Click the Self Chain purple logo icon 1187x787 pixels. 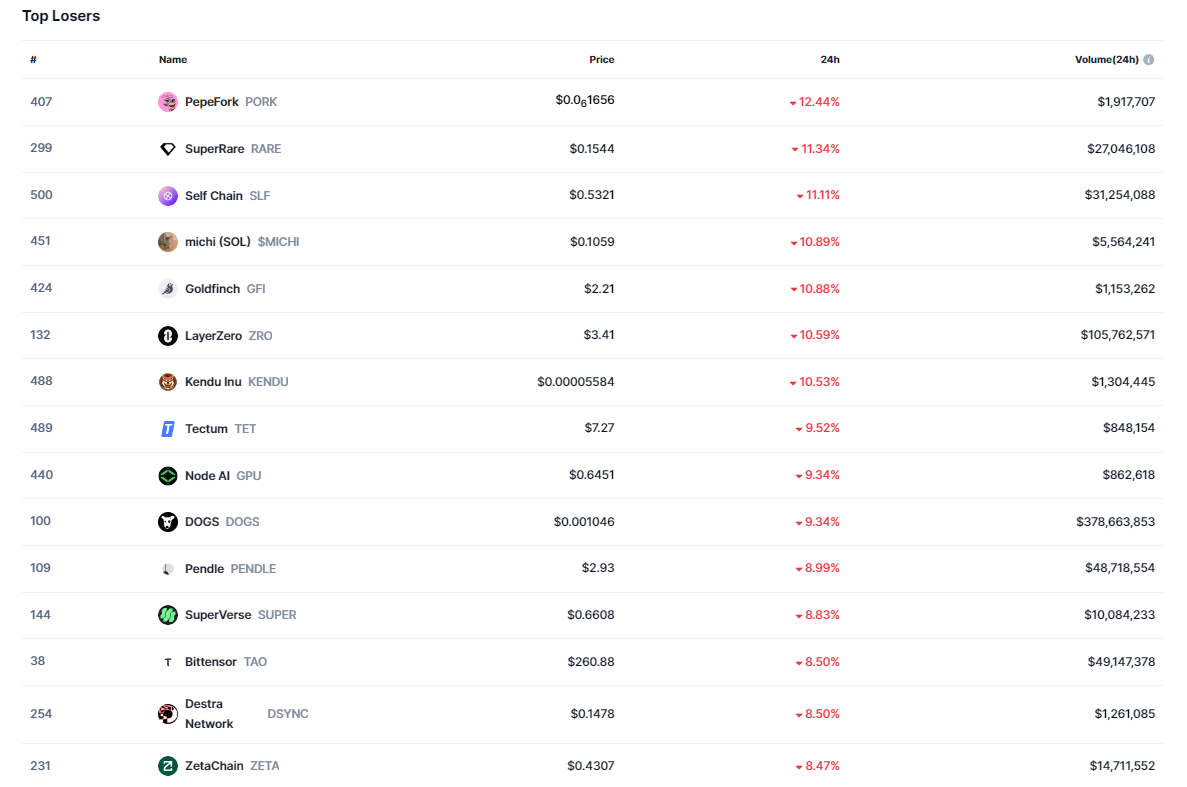(x=168, y=196)
